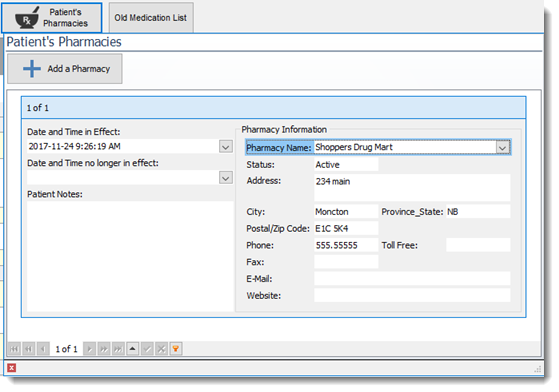Click the red X icon at bottom
This screenshot has width=559, height=392.
point(11,368)
